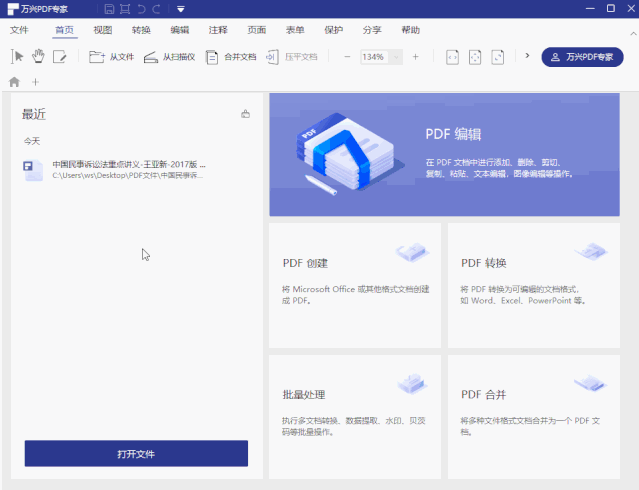This screenshot has width=639, height=490.
Task: Click the save icon in title bar
Action: (x=109, y=9)
